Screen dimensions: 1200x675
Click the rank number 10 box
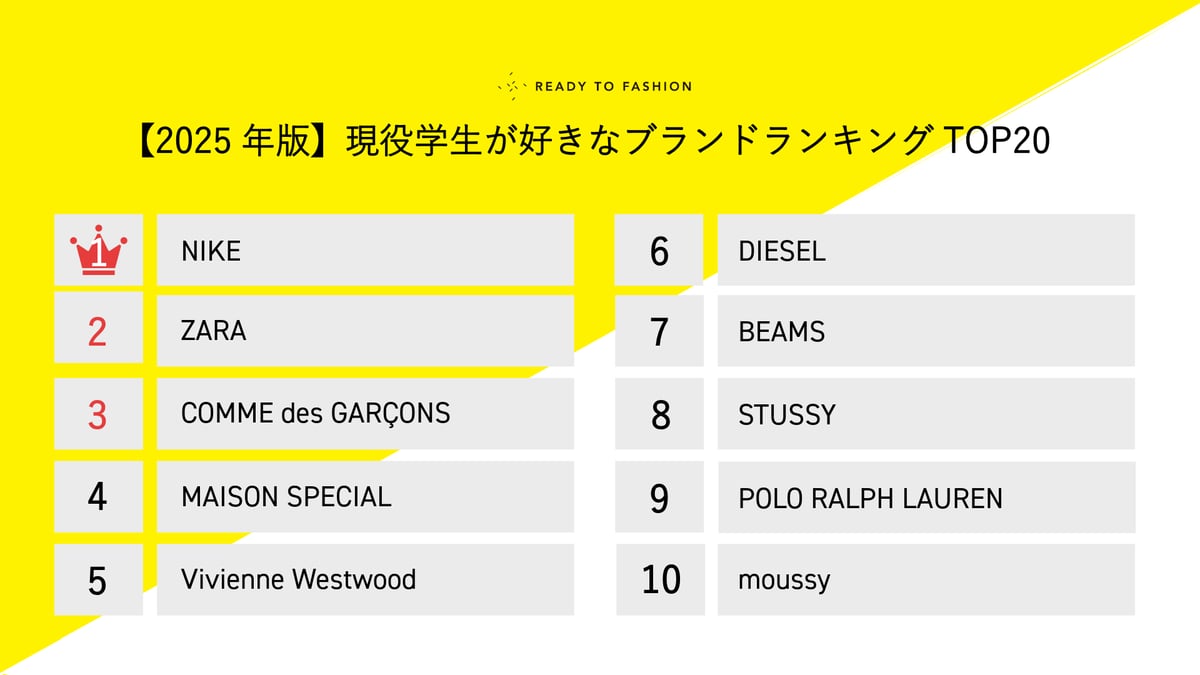tap(659, 579)
